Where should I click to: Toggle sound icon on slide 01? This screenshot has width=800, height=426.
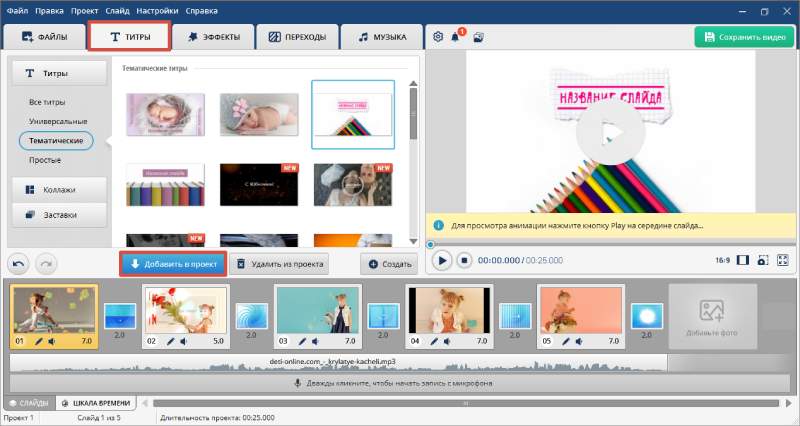click(x=52, y=341)
